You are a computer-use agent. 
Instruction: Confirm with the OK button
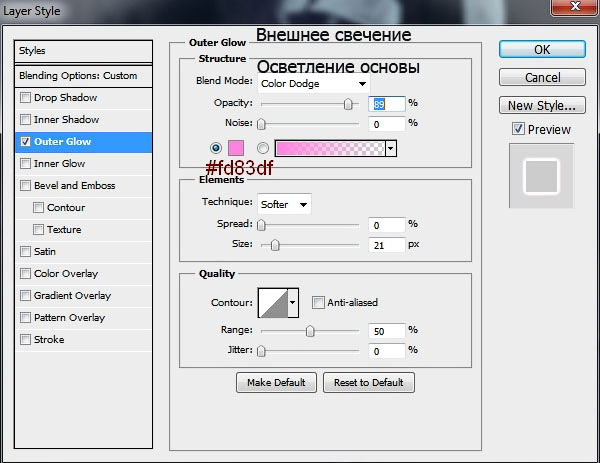pos(542,49)
